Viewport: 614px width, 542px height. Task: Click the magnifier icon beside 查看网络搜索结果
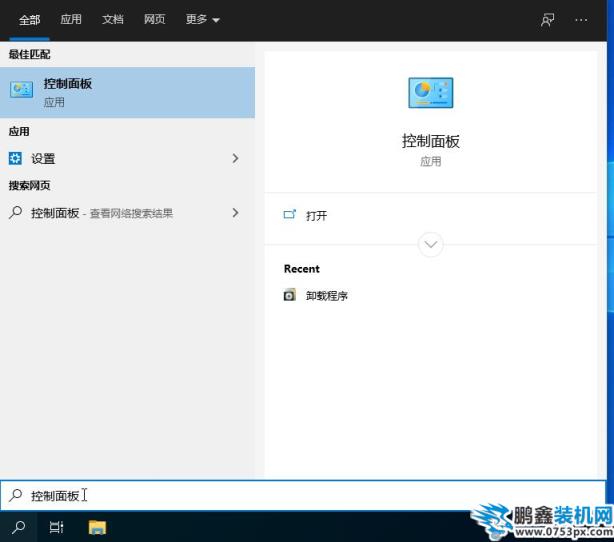coord(16,212)
